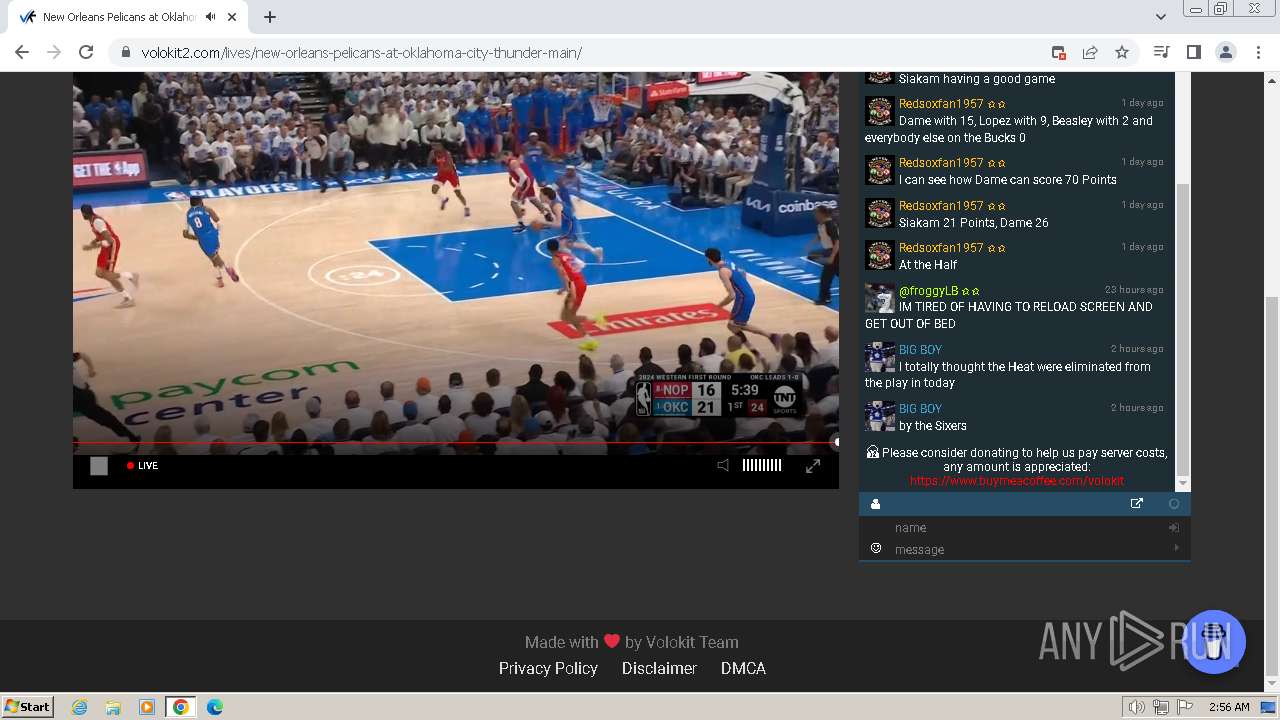Image resolution: width=1280 pixels, height=720 pixels.
Task: Click username @froggyLB in chat
Action: point(928,291)
